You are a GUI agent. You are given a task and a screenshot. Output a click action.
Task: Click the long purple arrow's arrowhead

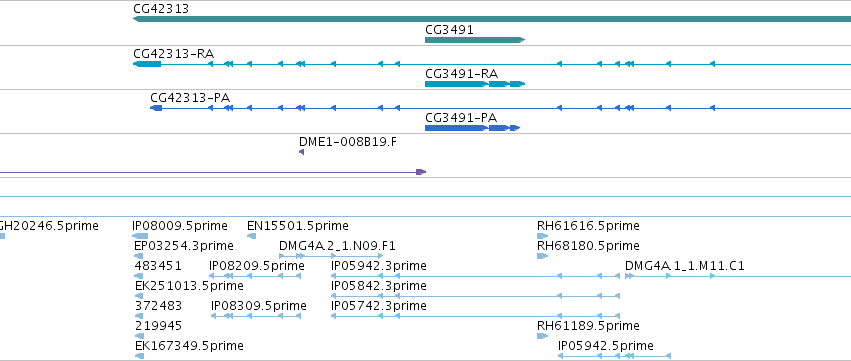pos(421,172)
